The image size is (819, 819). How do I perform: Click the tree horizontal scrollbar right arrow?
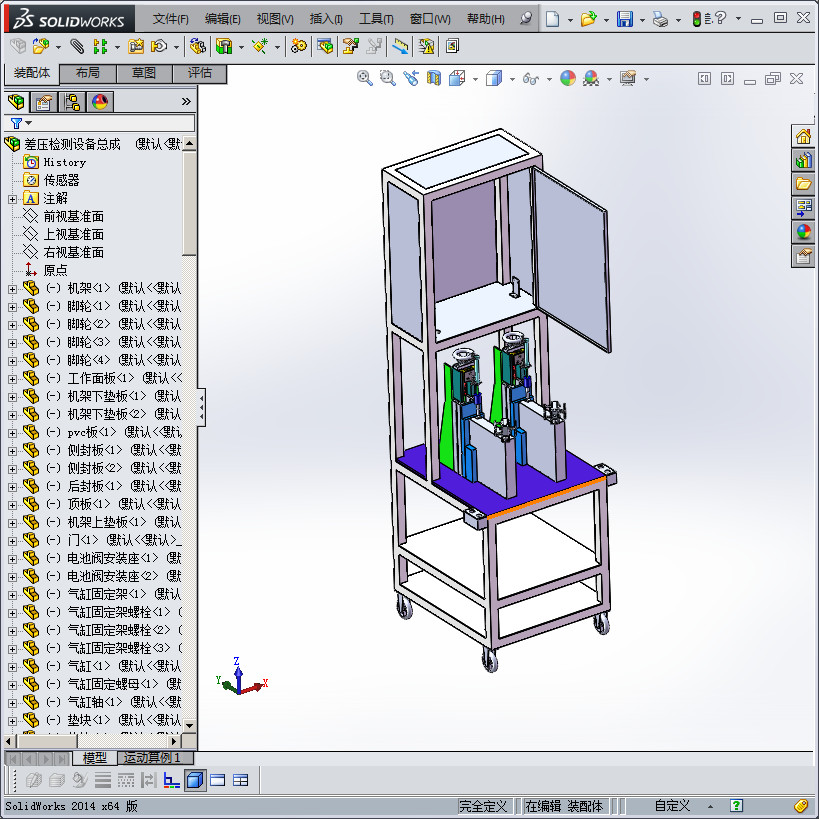(x=174, y=741)
